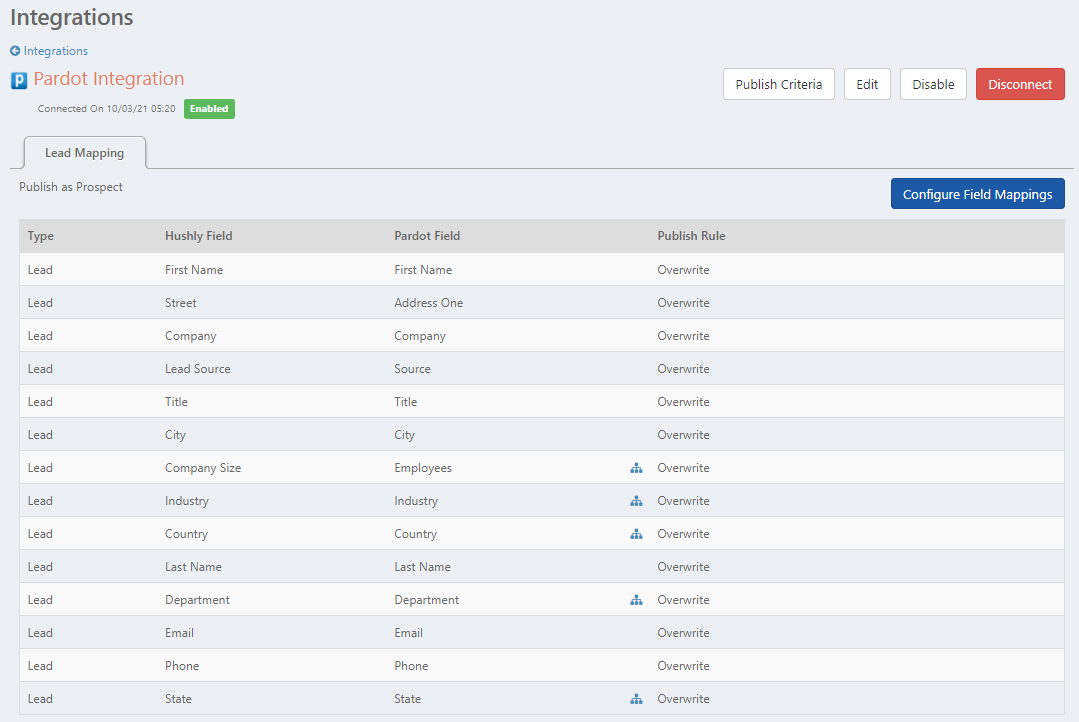Click the Overwrite rule in Email row
The height and width of the screenshot is (722, 1079).
pyautogui.click(x=683, y=633)
